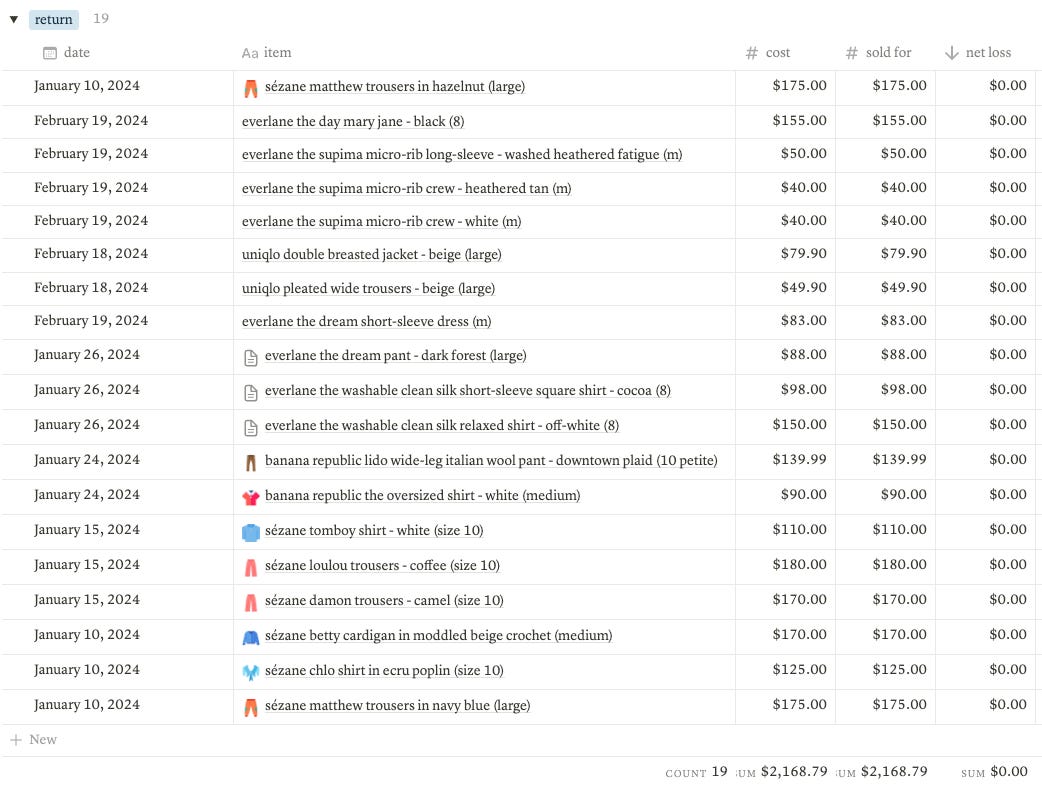Viewport: 1042px width, 790px height.
Task: Open the date column header
Action: [66, 52]
